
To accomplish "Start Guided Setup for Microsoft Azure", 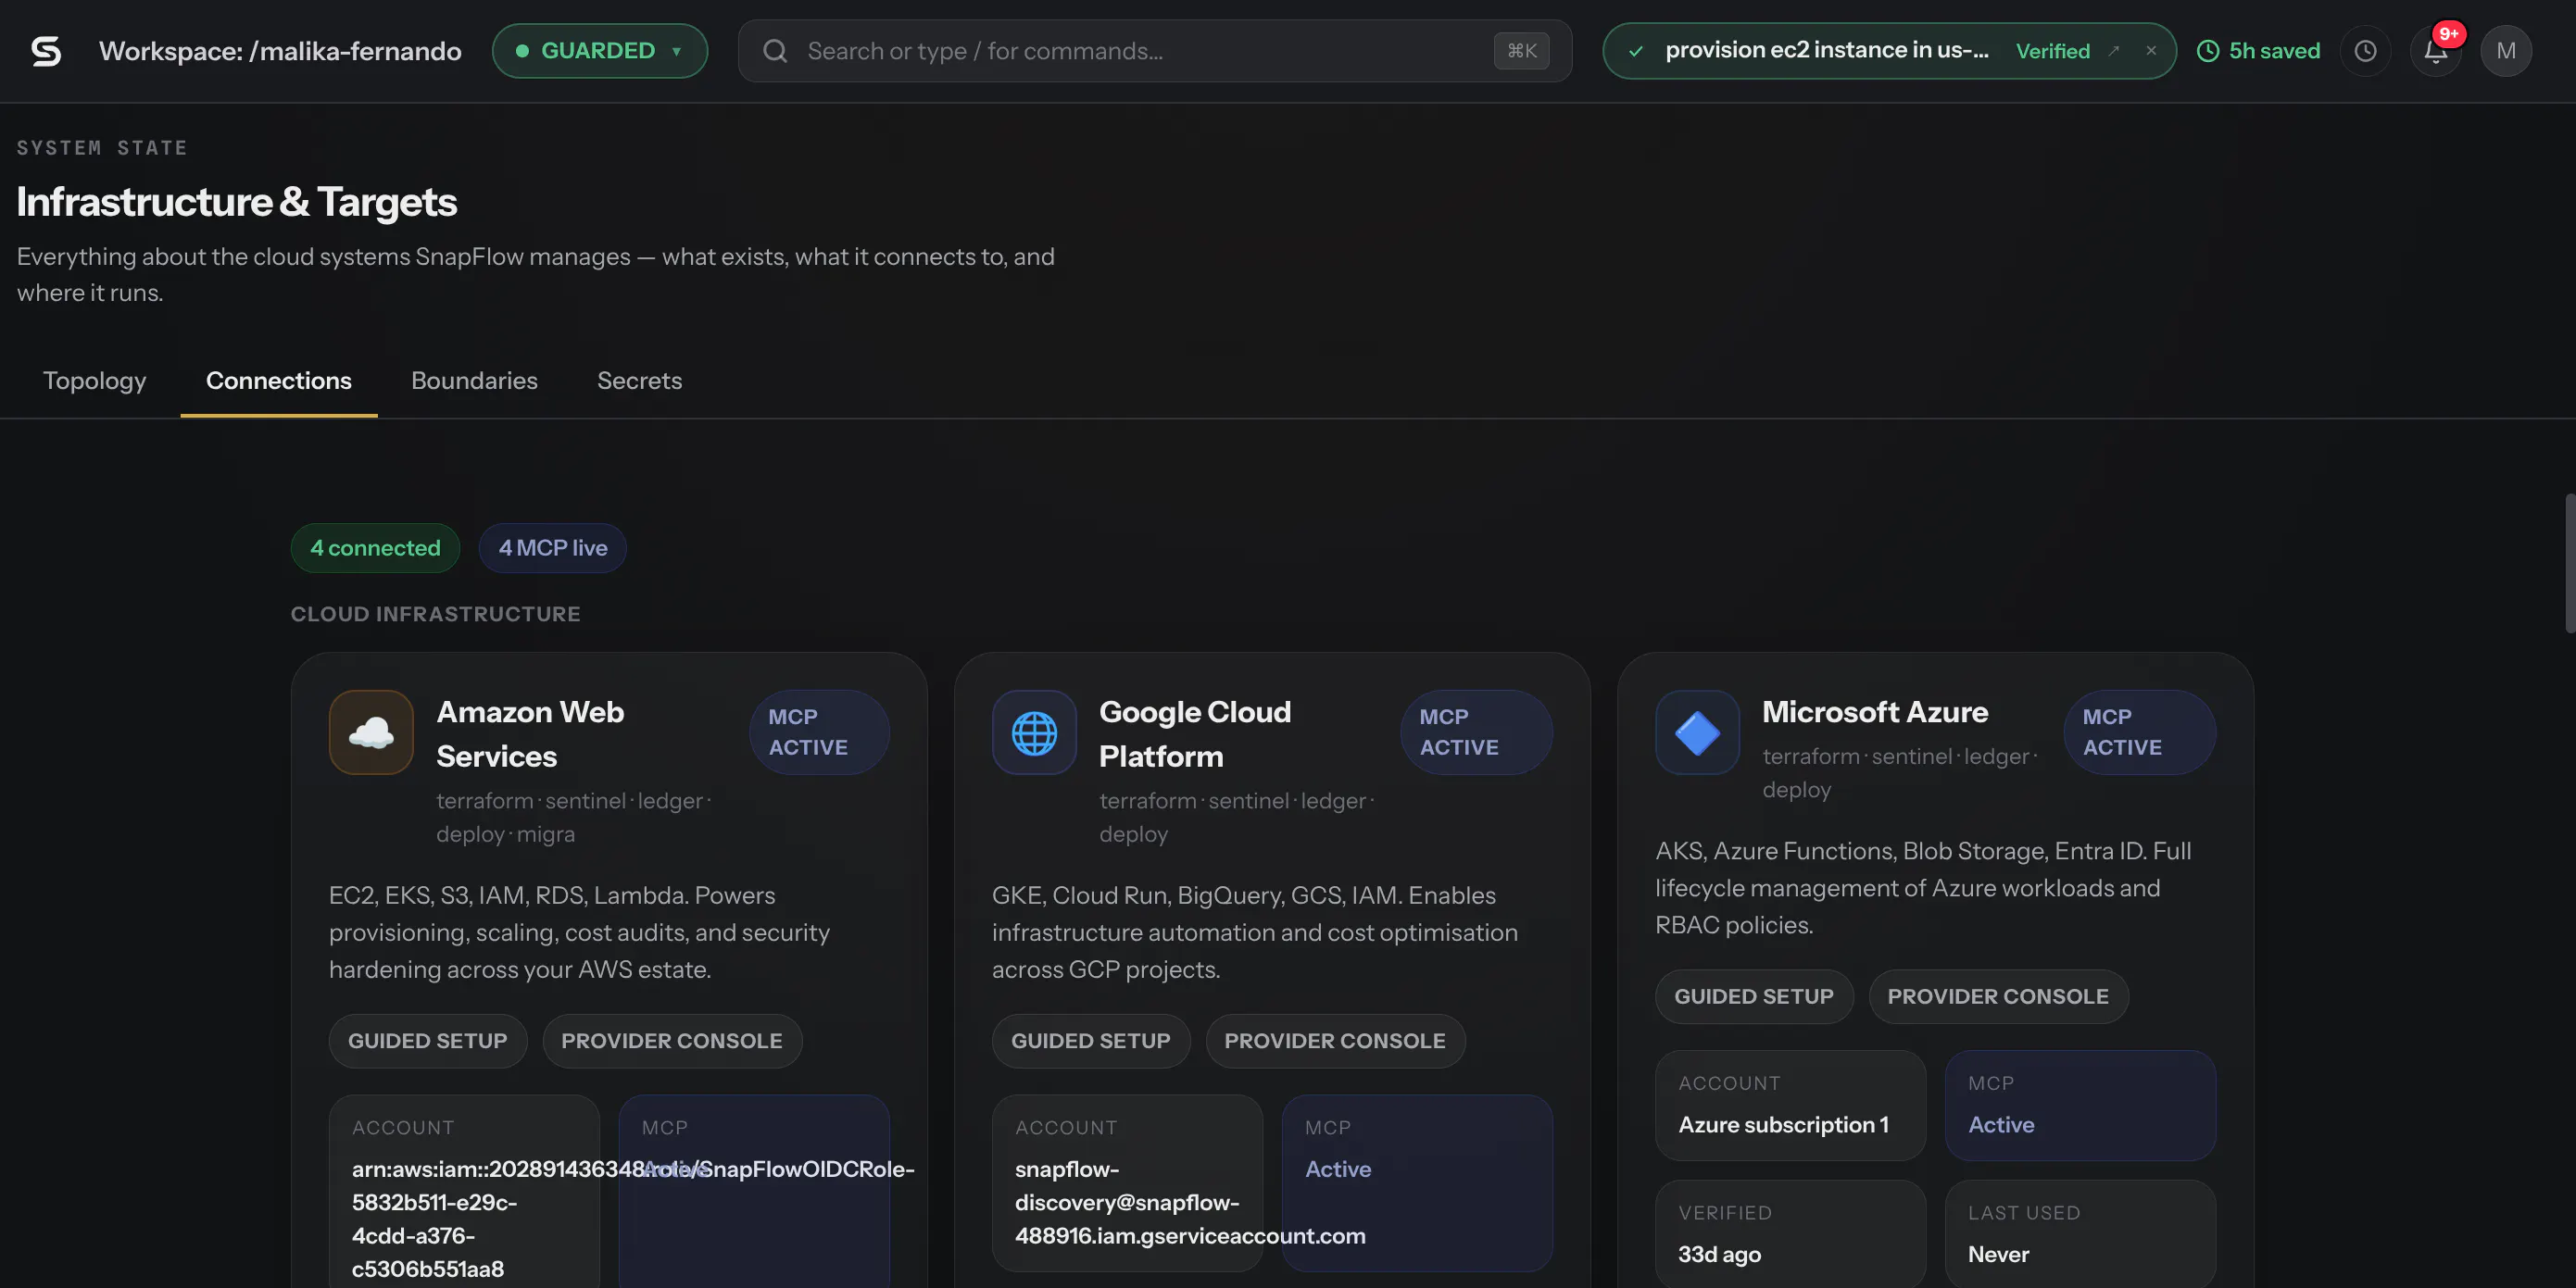I will (1754, 997).
